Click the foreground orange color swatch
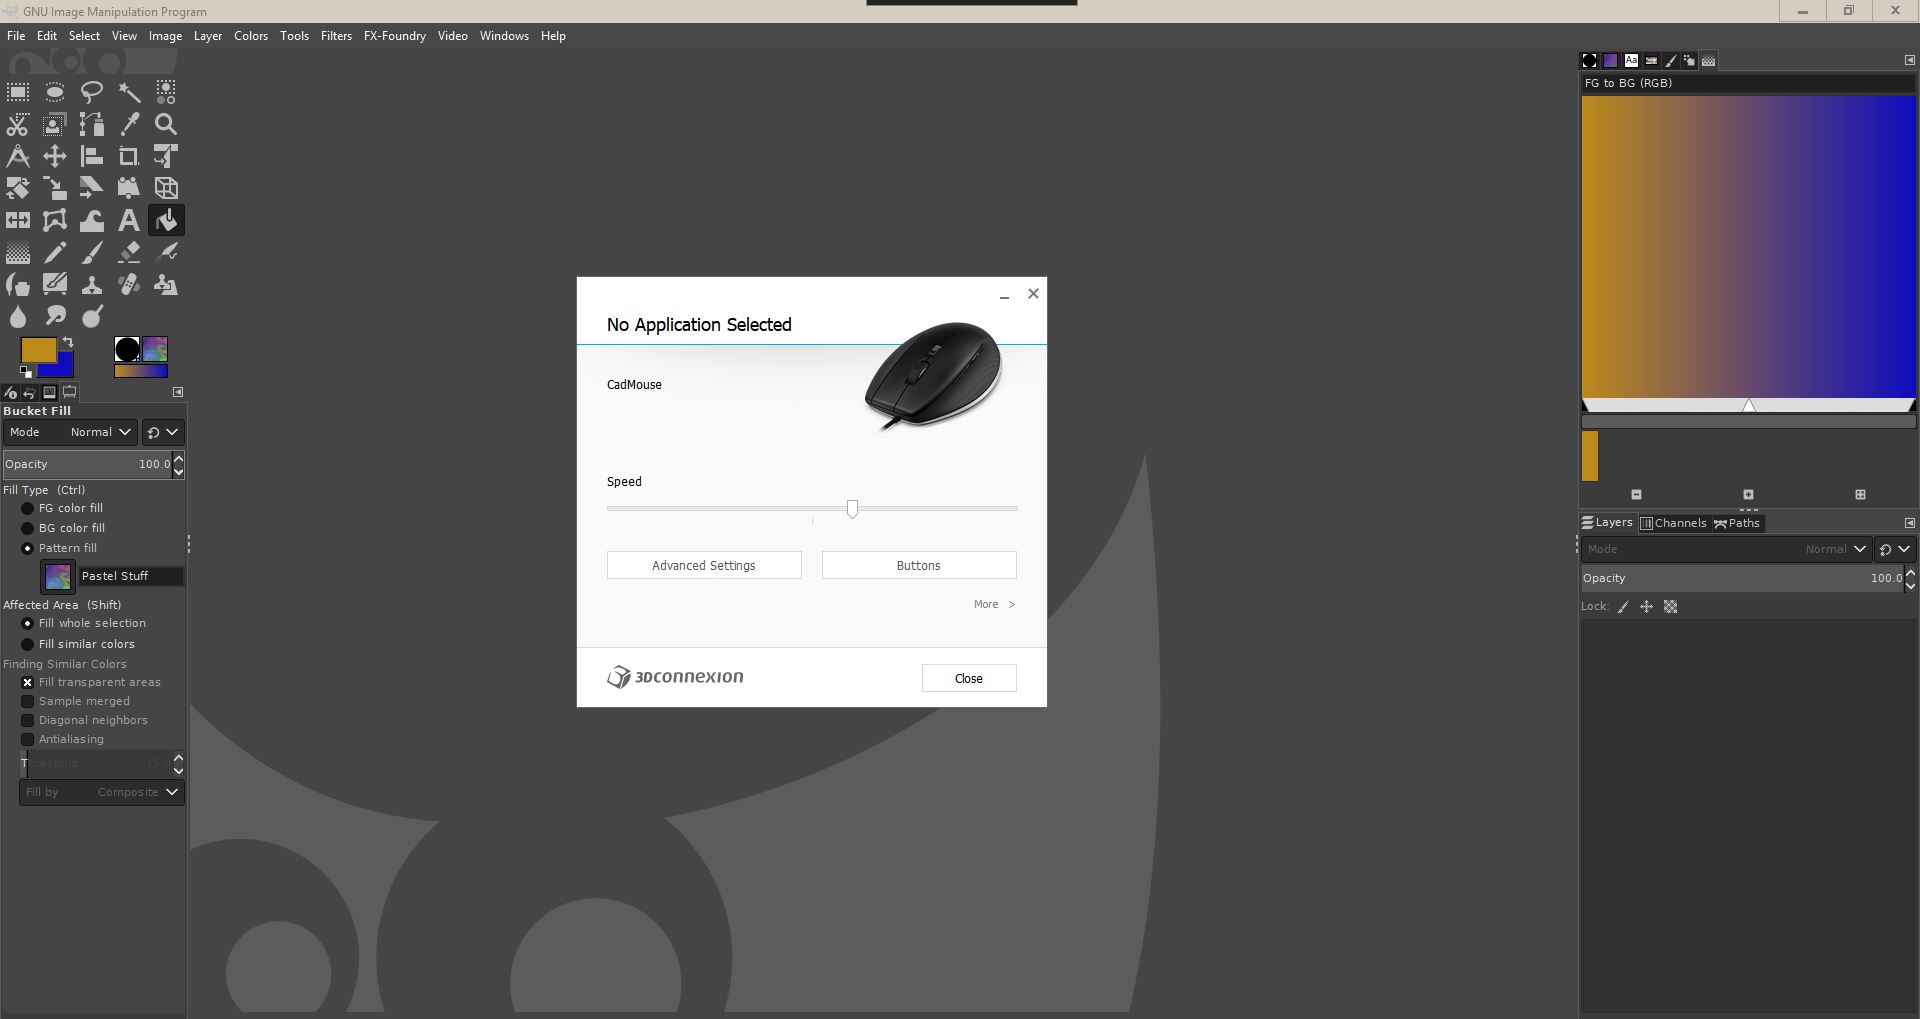The width and height of the screenshot is (1920, 1019). click(x=39, y=349)
